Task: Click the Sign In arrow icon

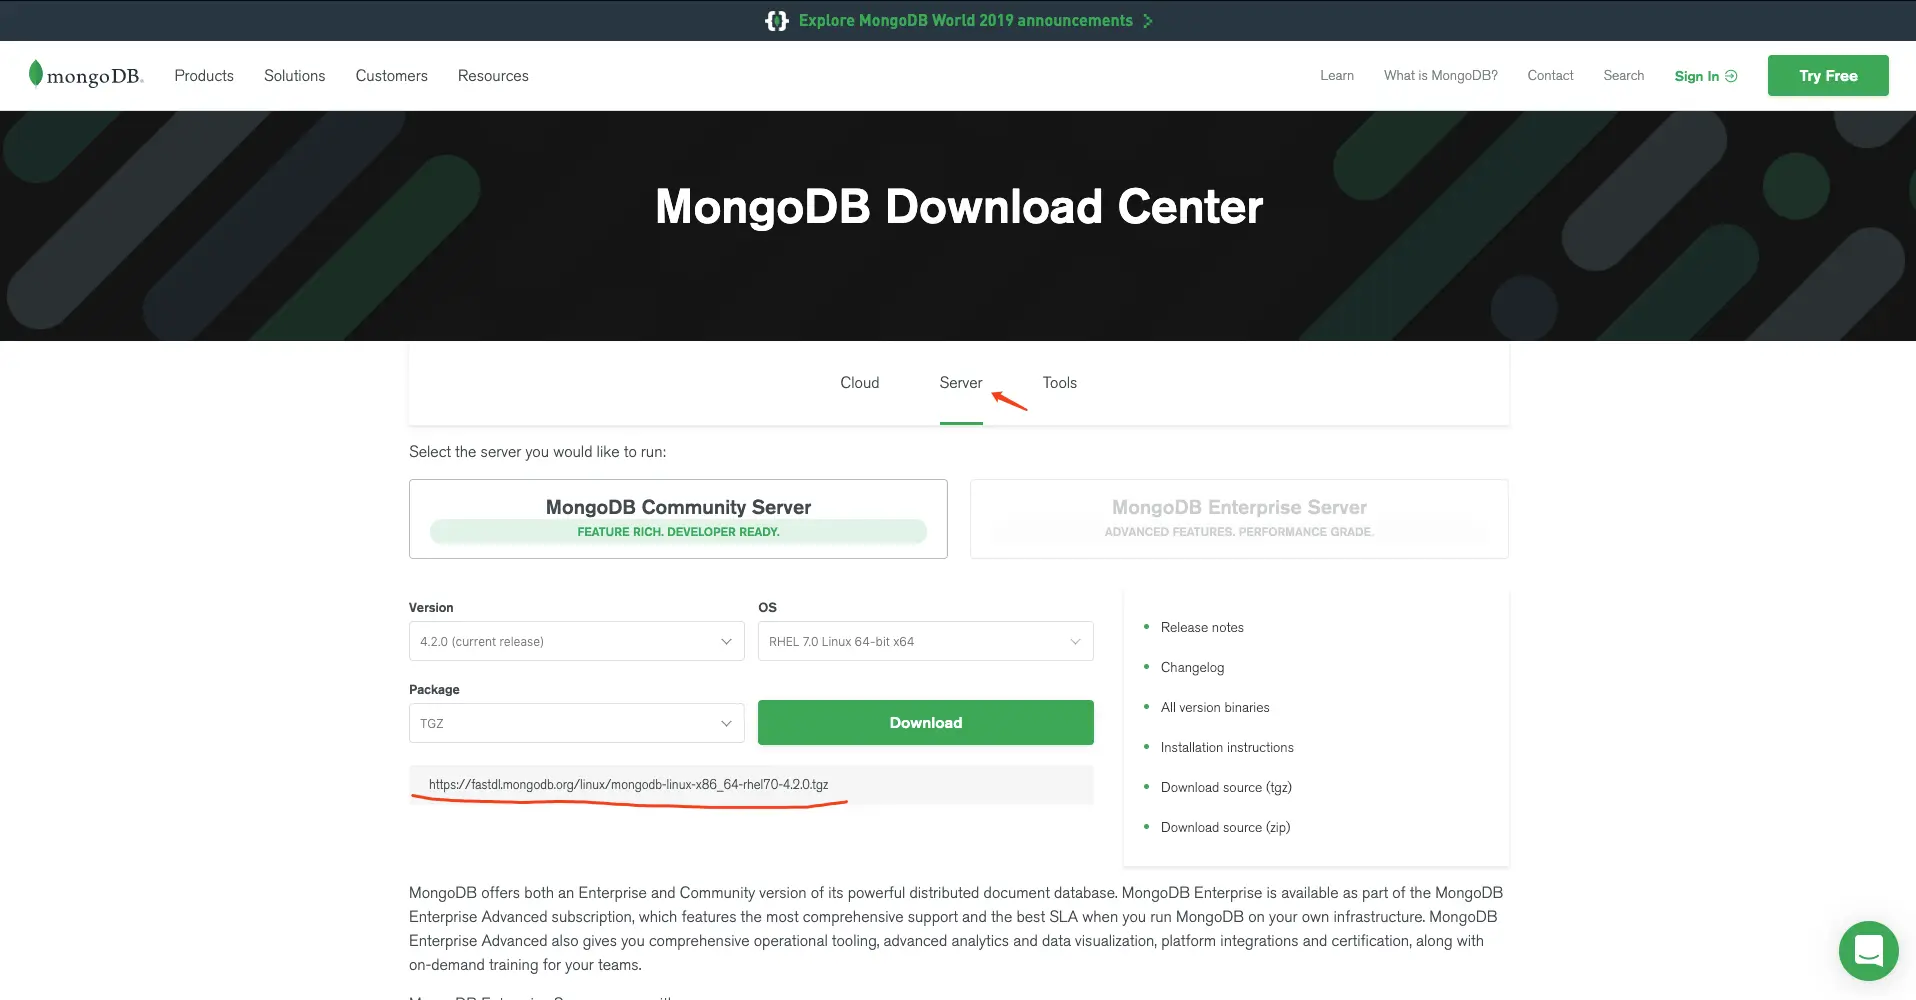Action: point(1731,76)
